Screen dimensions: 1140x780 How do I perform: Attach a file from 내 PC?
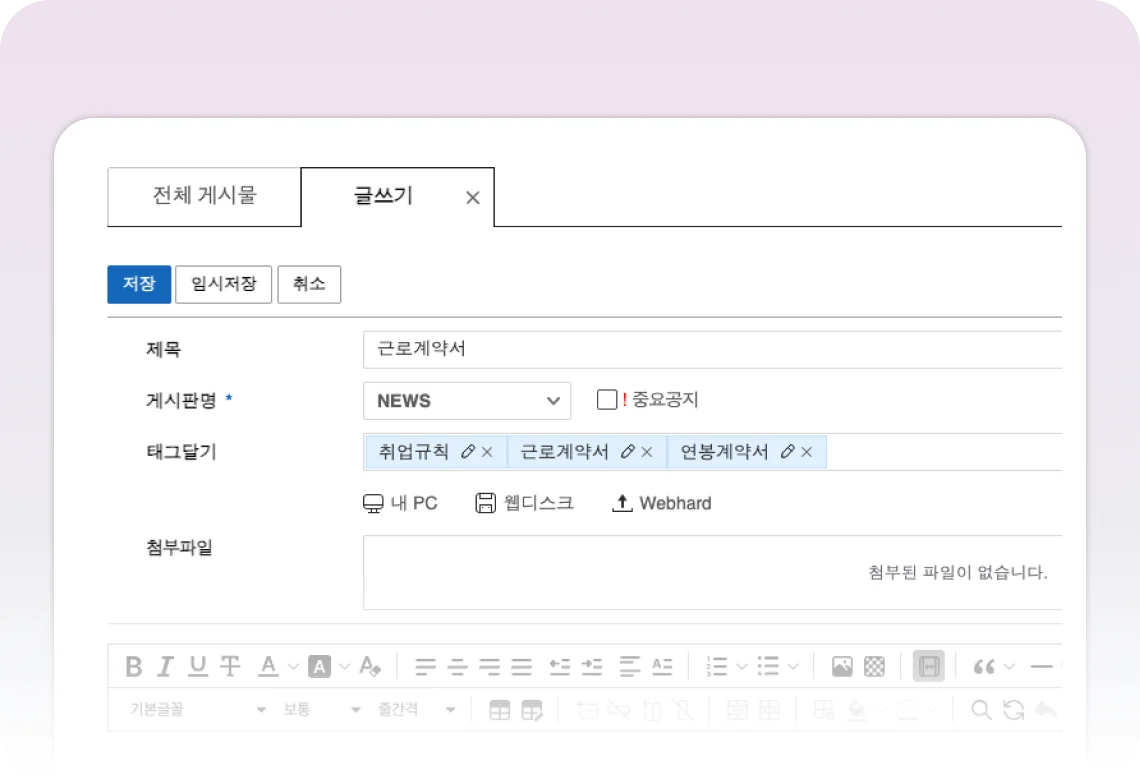click(x=400, y=503)
